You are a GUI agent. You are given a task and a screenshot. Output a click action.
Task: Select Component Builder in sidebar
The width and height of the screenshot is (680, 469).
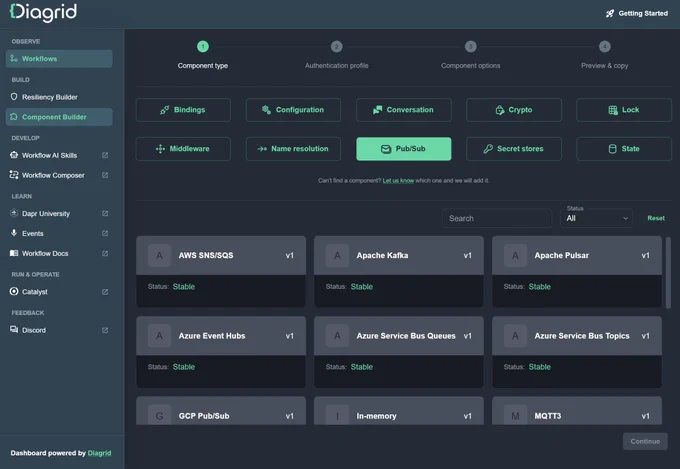tap(59, 117)
